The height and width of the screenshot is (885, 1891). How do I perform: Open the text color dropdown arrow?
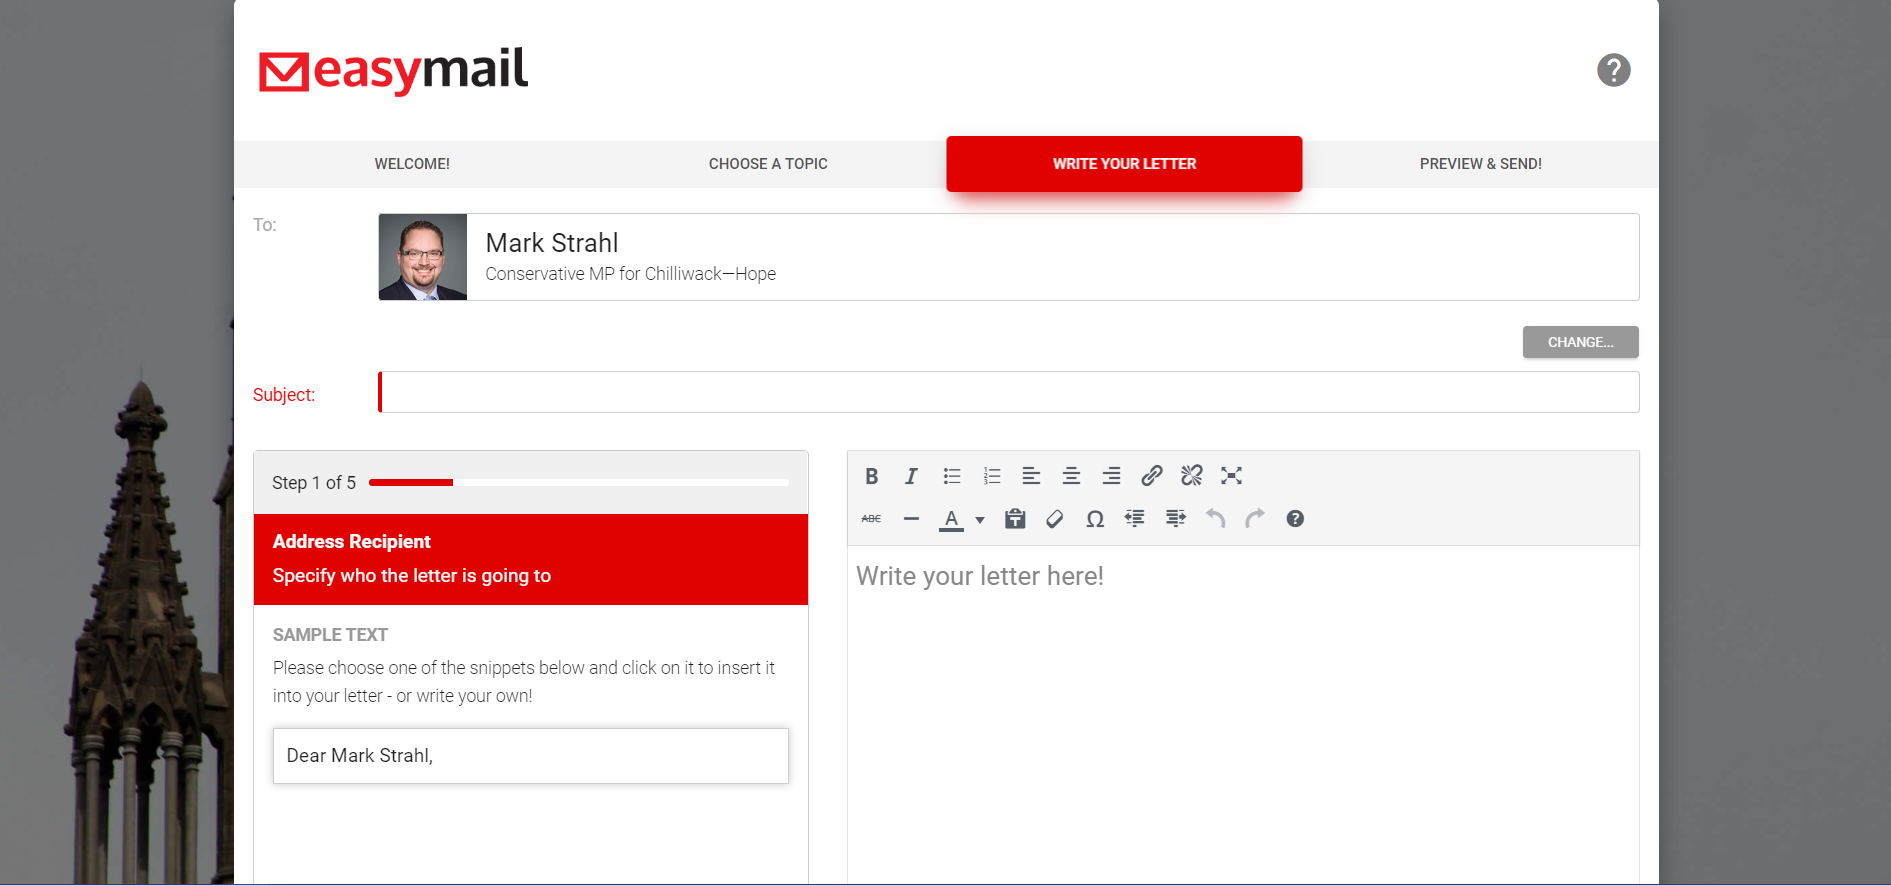980,520
